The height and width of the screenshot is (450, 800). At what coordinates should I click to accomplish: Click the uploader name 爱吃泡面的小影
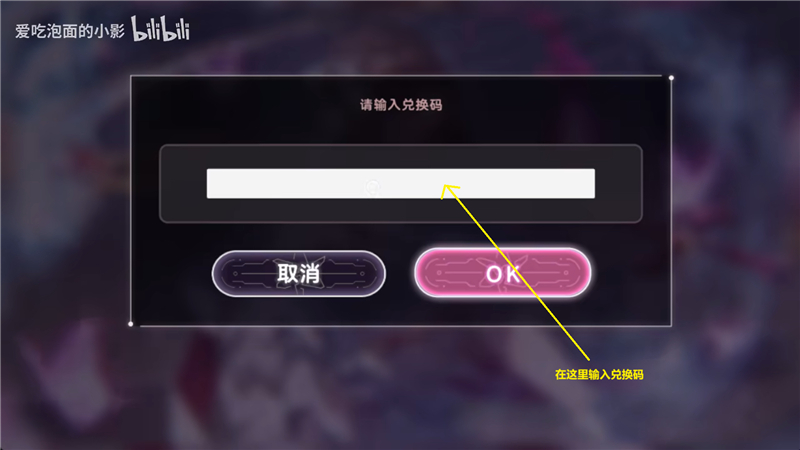(70, 31)
